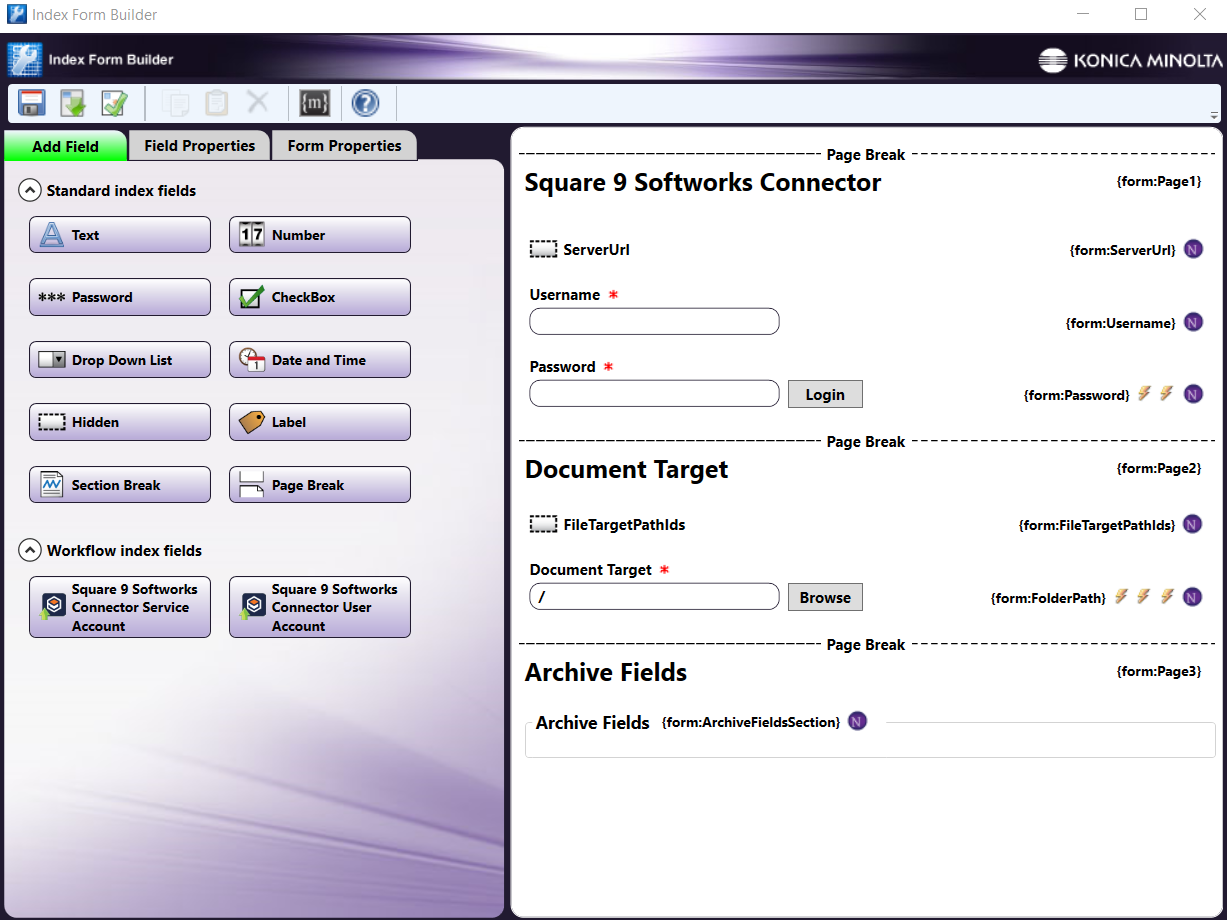The width and height of the screenshot is (1227, 920).
Task: Add a CheckBox field
Action: click(320, 297)
